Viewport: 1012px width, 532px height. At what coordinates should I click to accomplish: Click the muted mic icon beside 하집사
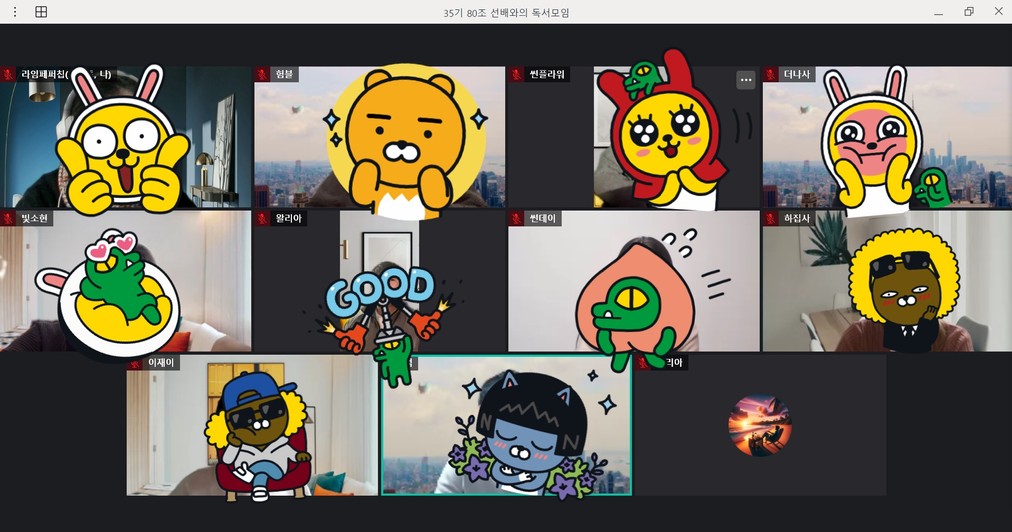coord(771,218)
